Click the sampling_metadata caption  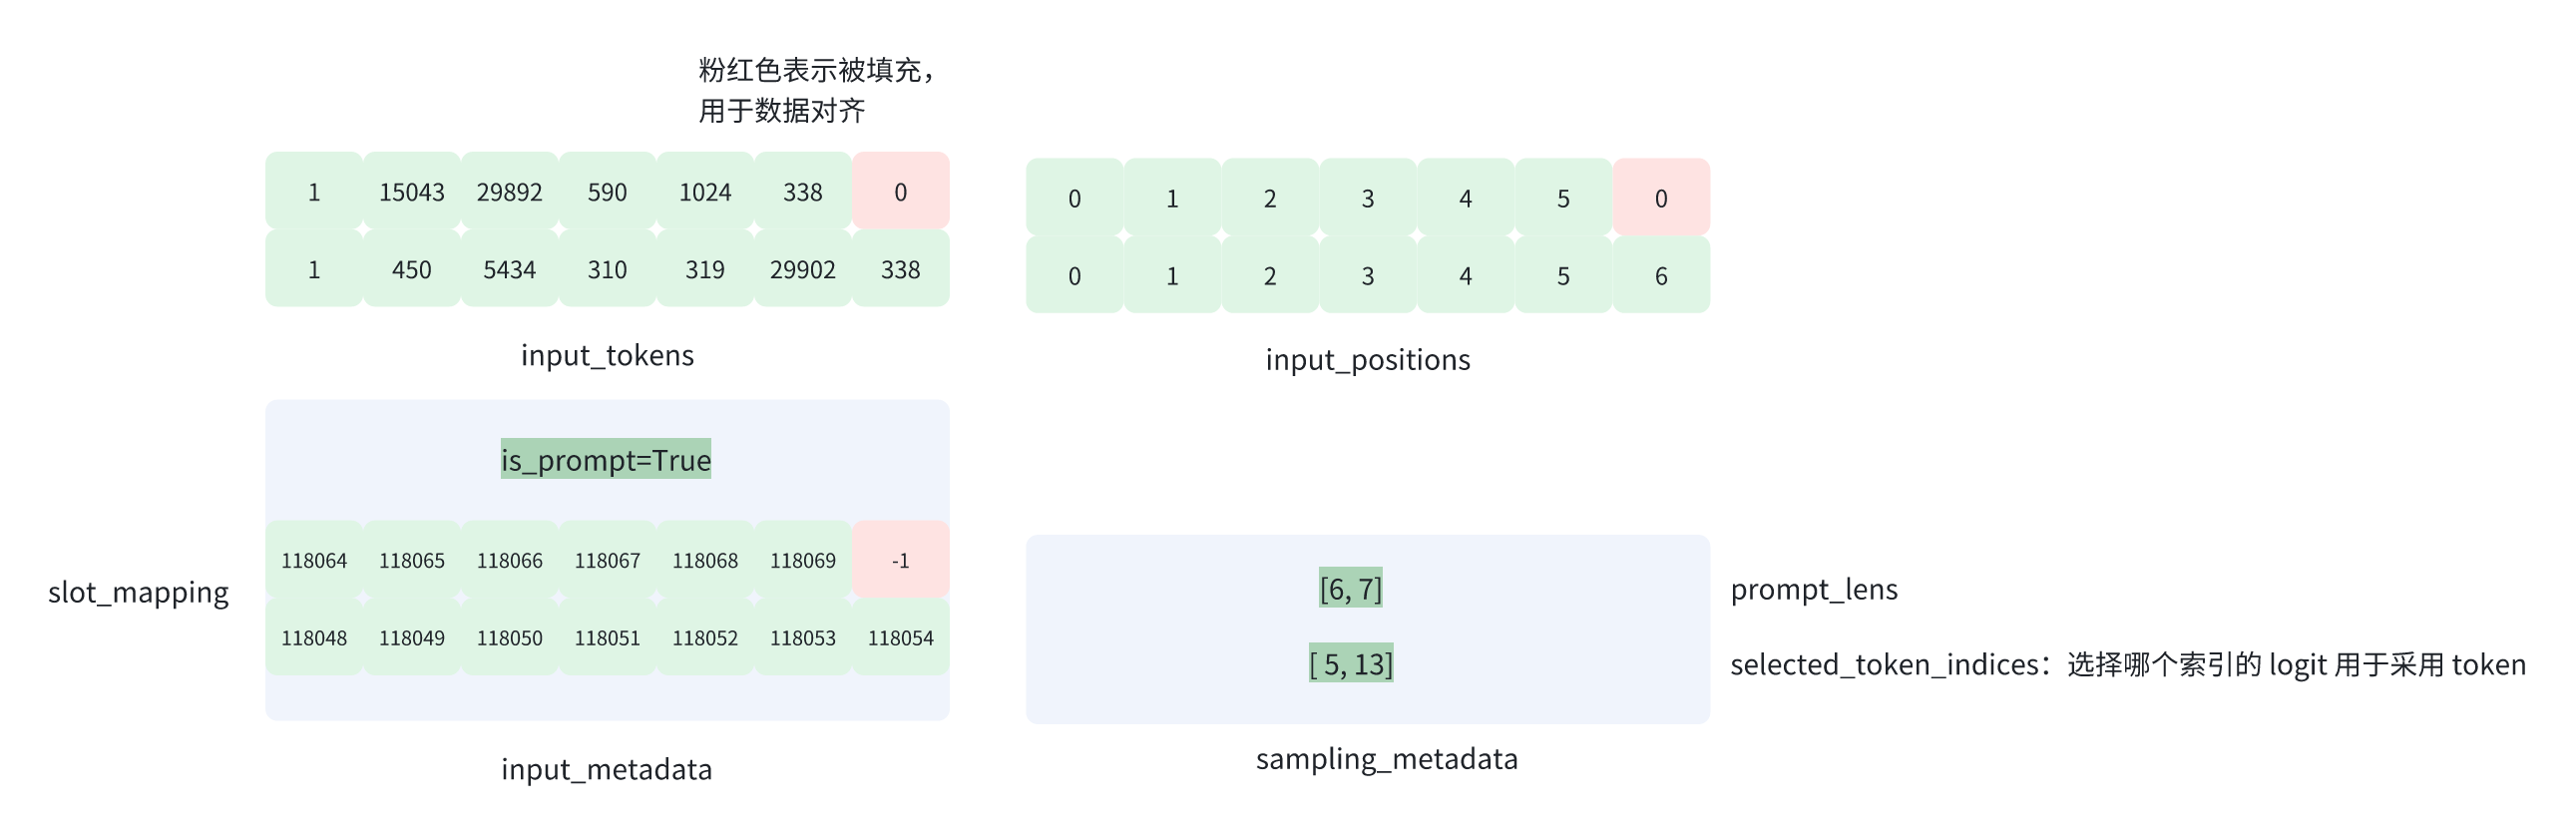(x=1386, y=759)
